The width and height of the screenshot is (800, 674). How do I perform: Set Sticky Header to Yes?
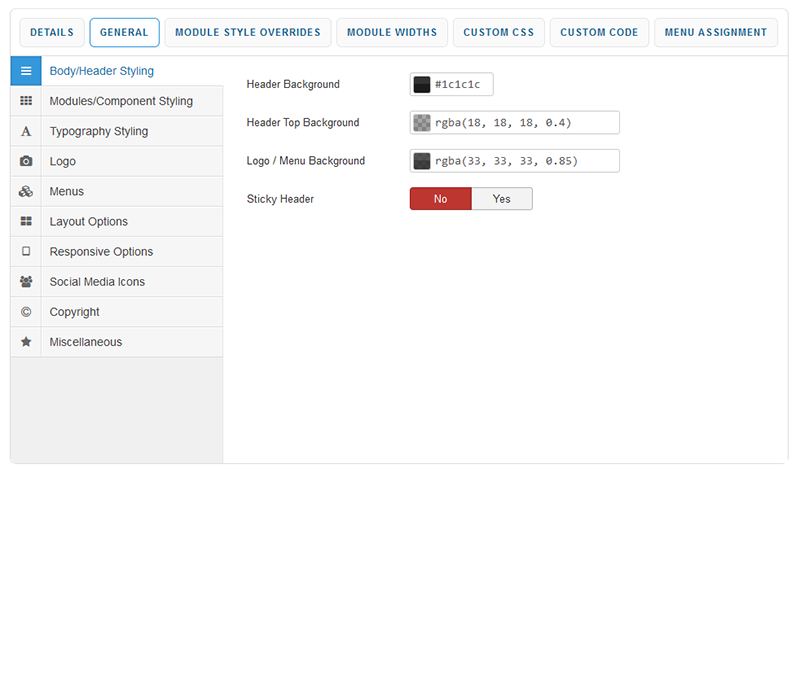coord(501,199)
